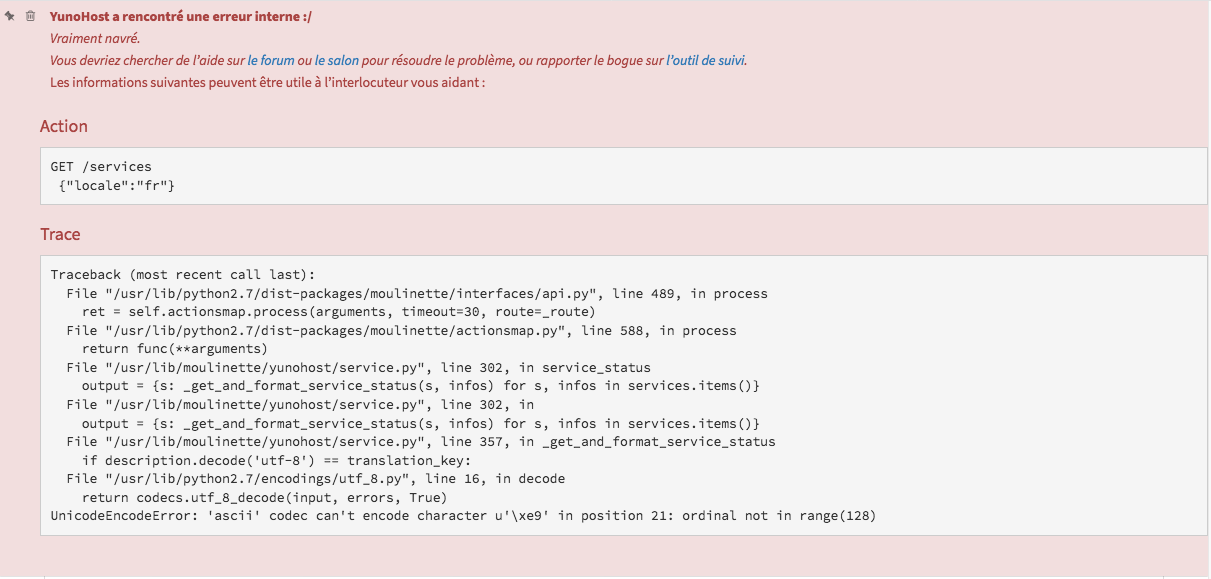Image resolution: width=1211 pixels, height=579 pixels.
Task: Follow the 'l'outil de suivi' bug tracker link
Action: [705, 61]
